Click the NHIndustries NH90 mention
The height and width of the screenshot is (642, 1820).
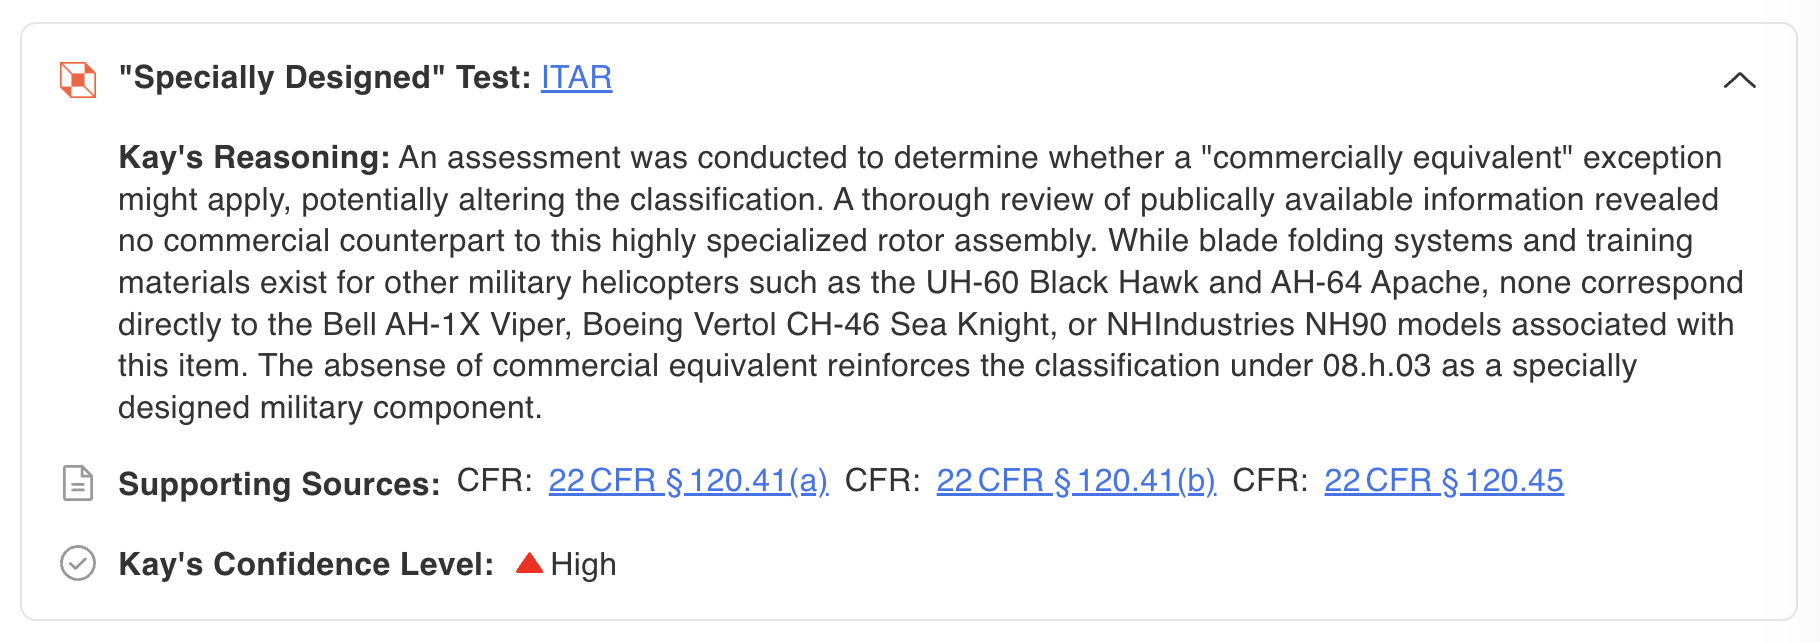point(1247,325)
